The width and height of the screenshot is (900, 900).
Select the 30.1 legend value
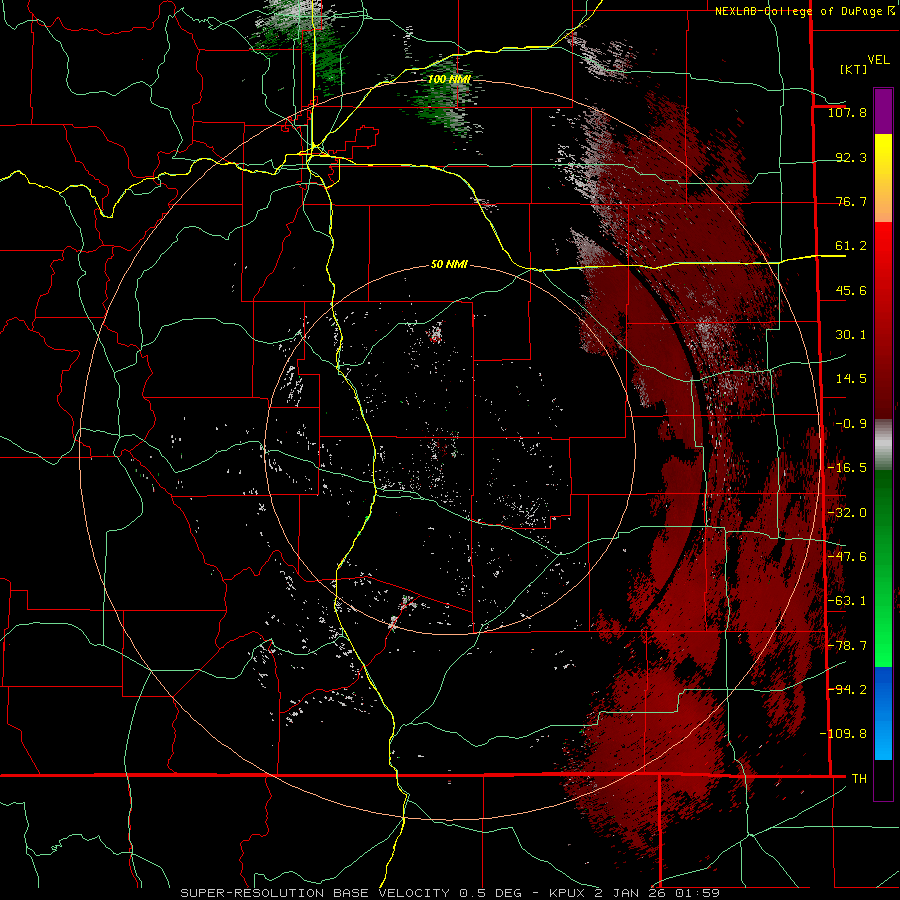coord(851,335)
